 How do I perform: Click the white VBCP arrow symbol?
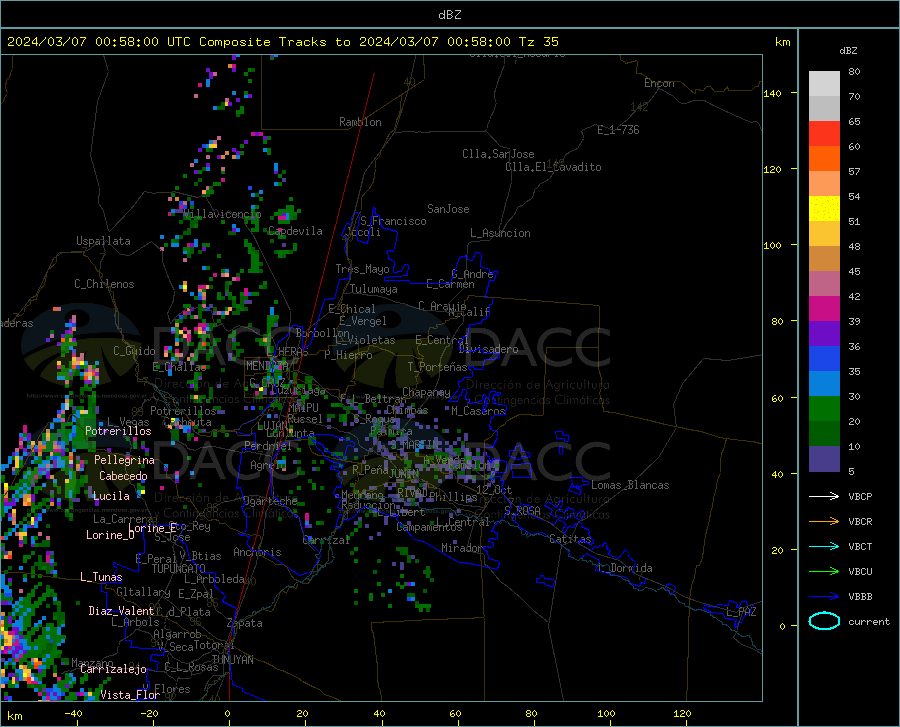824,496
